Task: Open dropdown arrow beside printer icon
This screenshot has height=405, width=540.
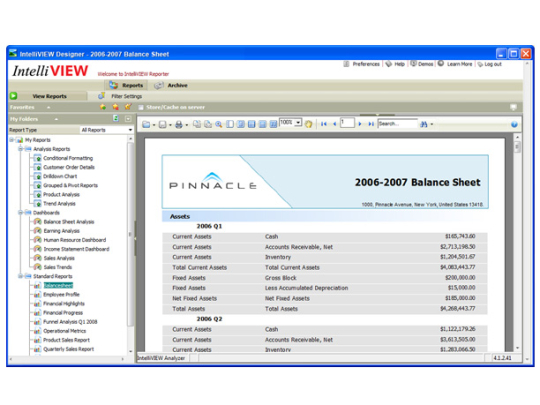Action: (187, 125)
